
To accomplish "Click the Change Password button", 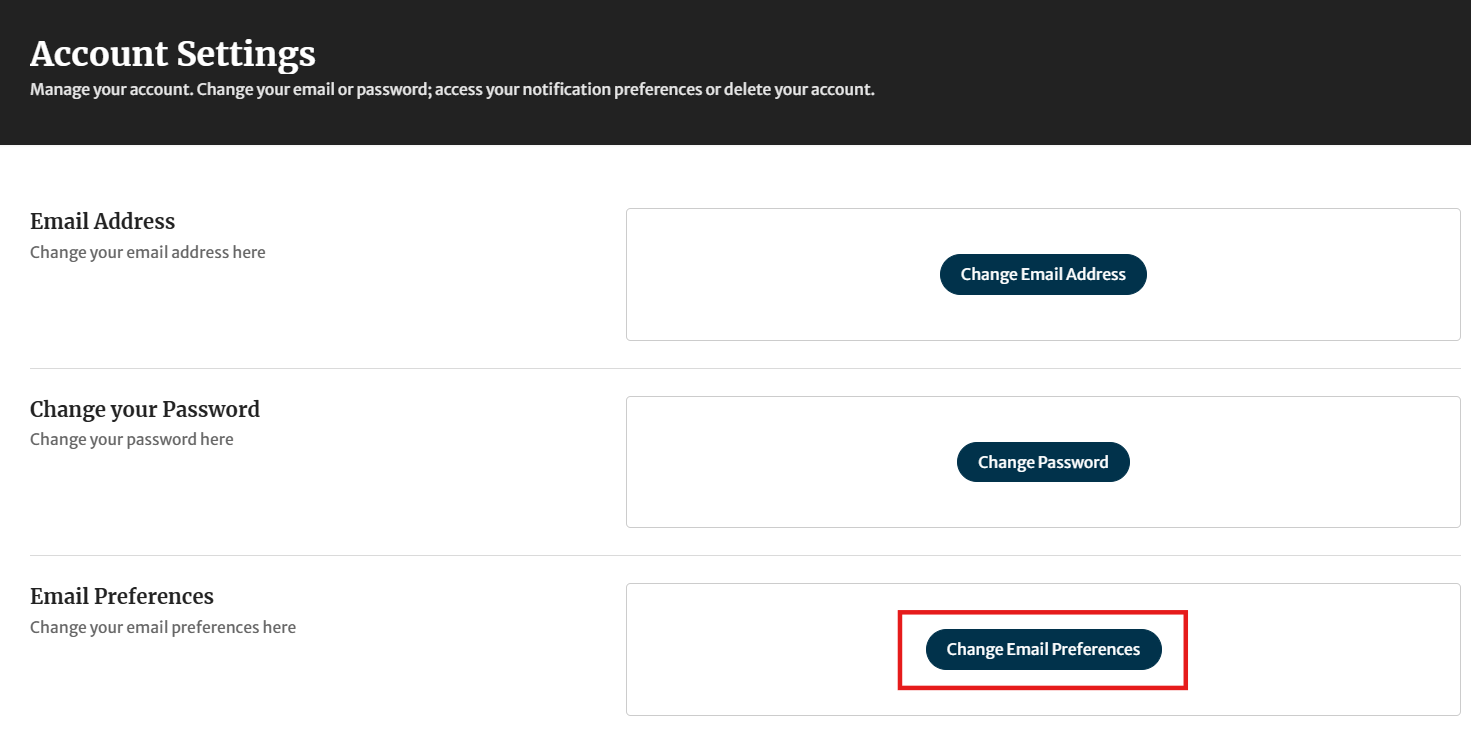I will (1043, 461).
